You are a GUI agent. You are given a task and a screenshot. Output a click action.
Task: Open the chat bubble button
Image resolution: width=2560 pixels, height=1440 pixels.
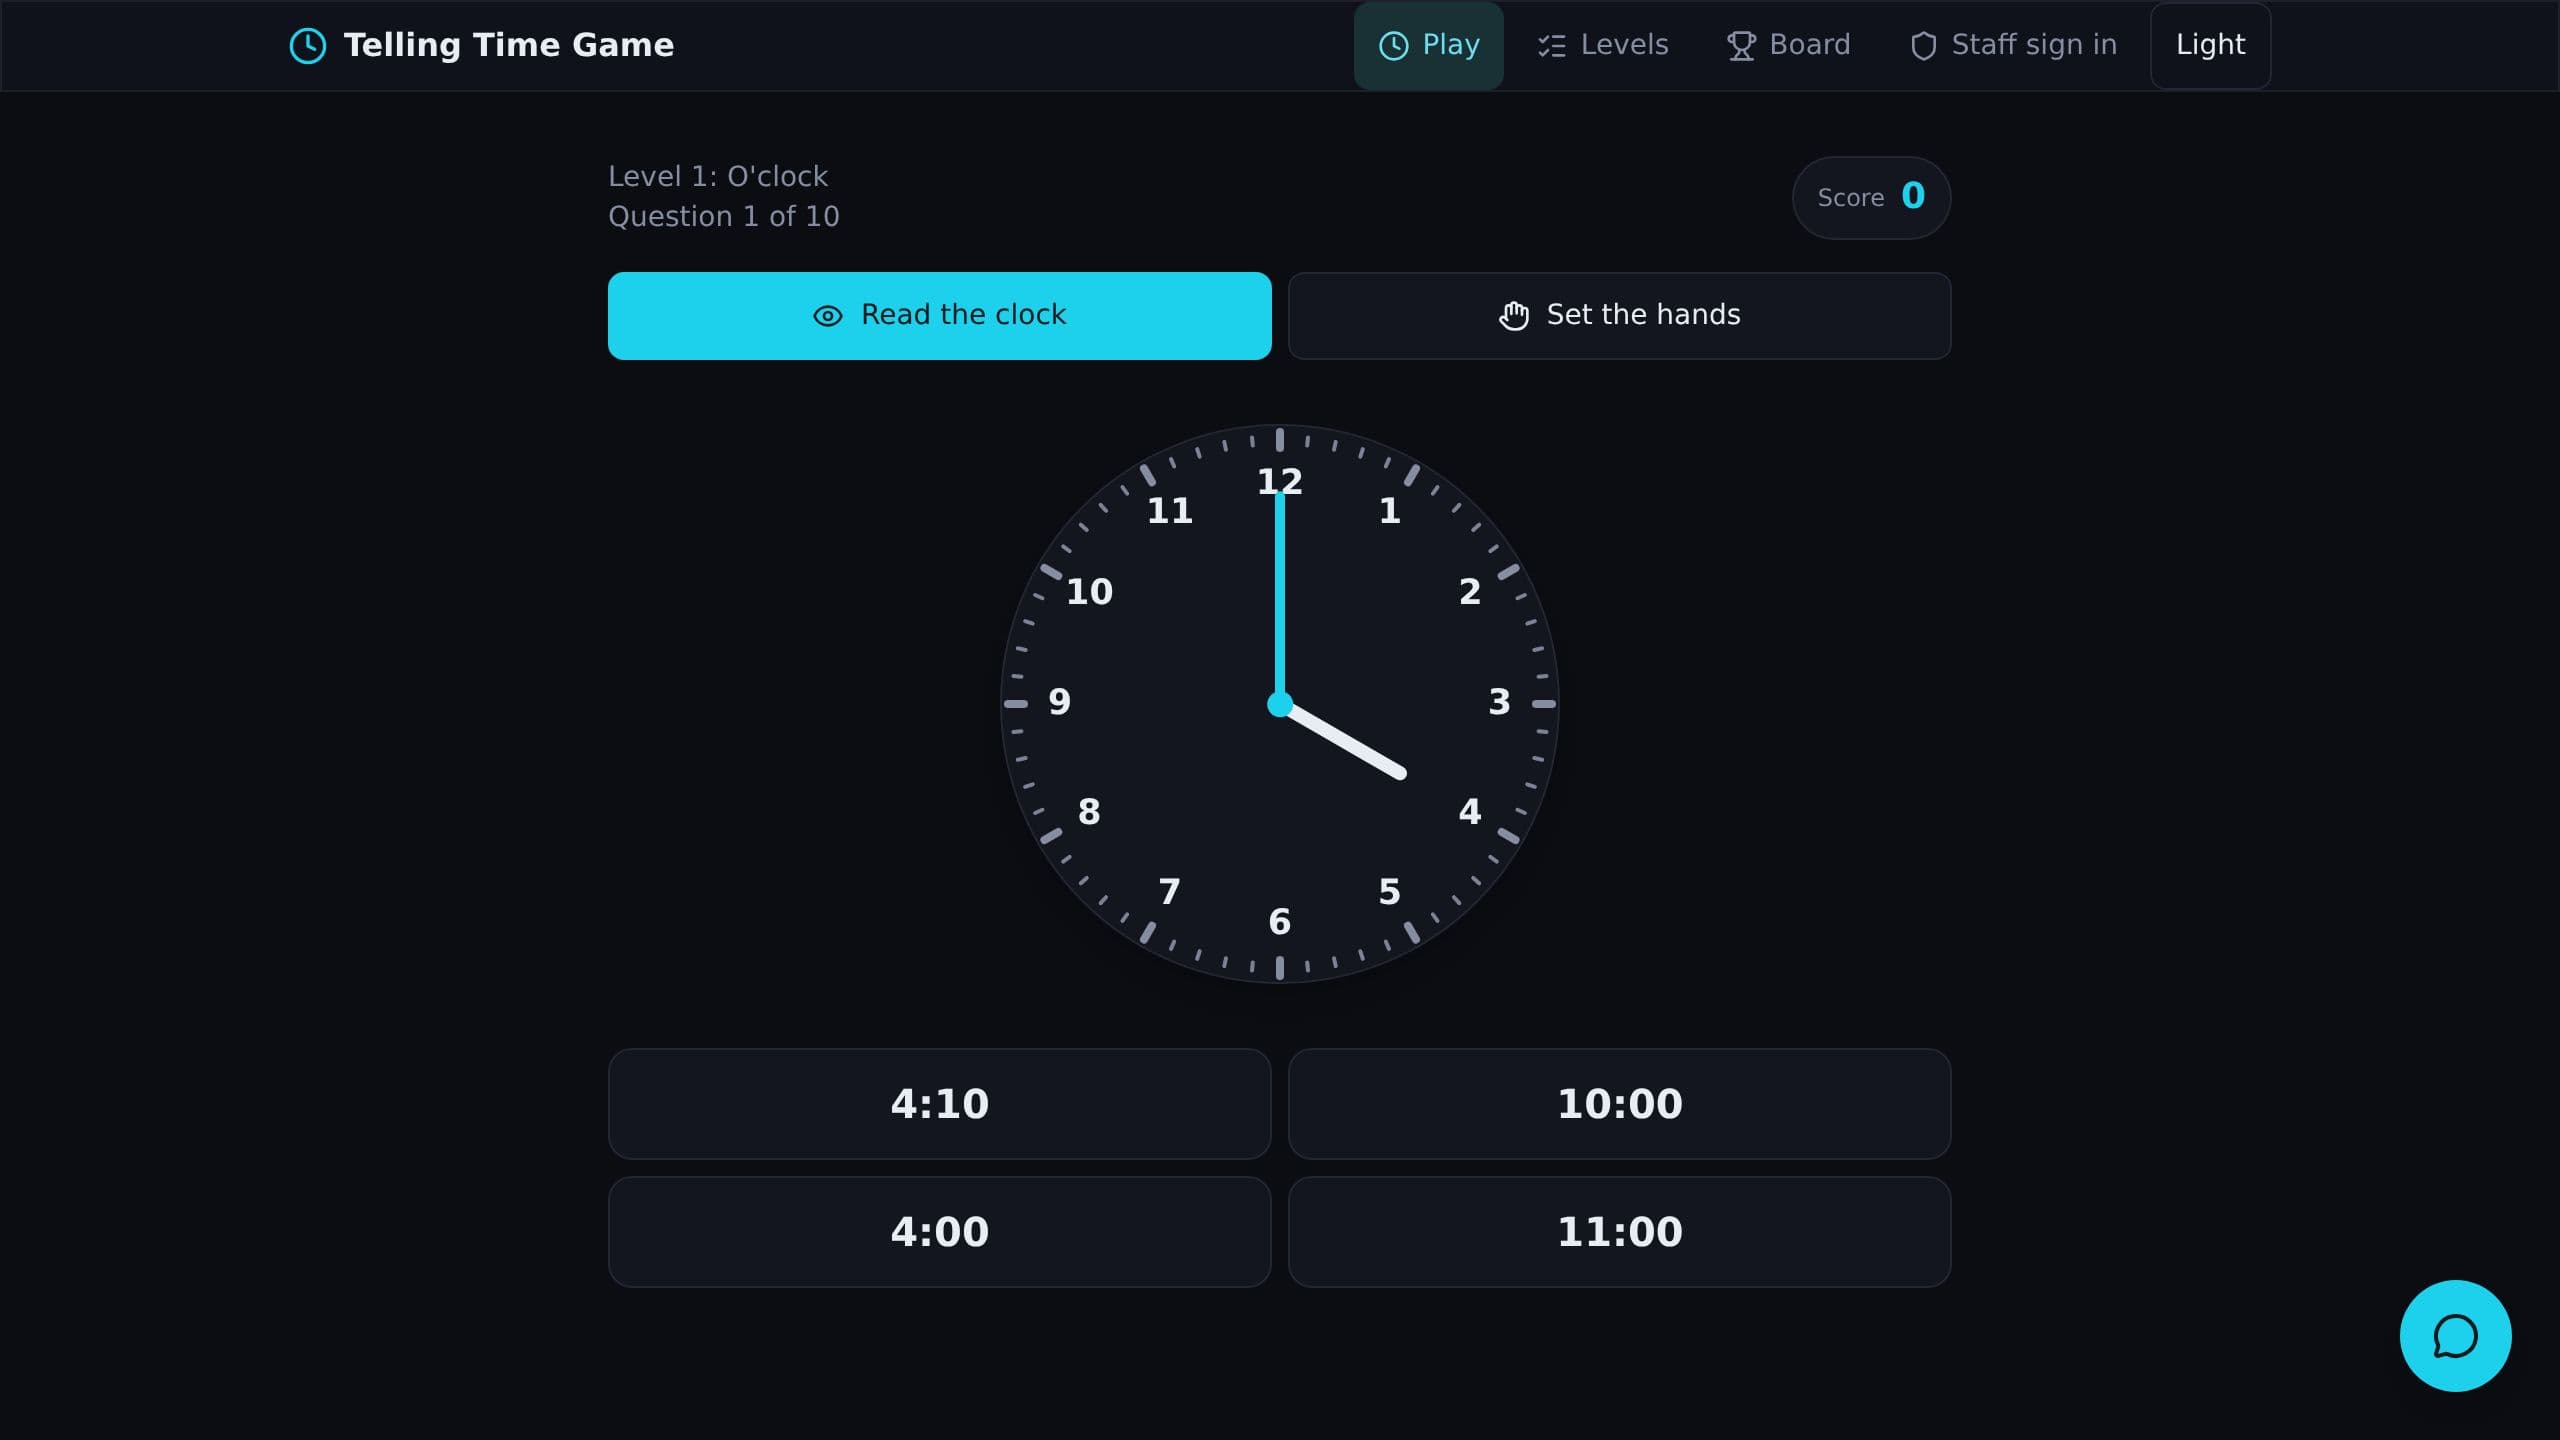pos(2455,1336)
